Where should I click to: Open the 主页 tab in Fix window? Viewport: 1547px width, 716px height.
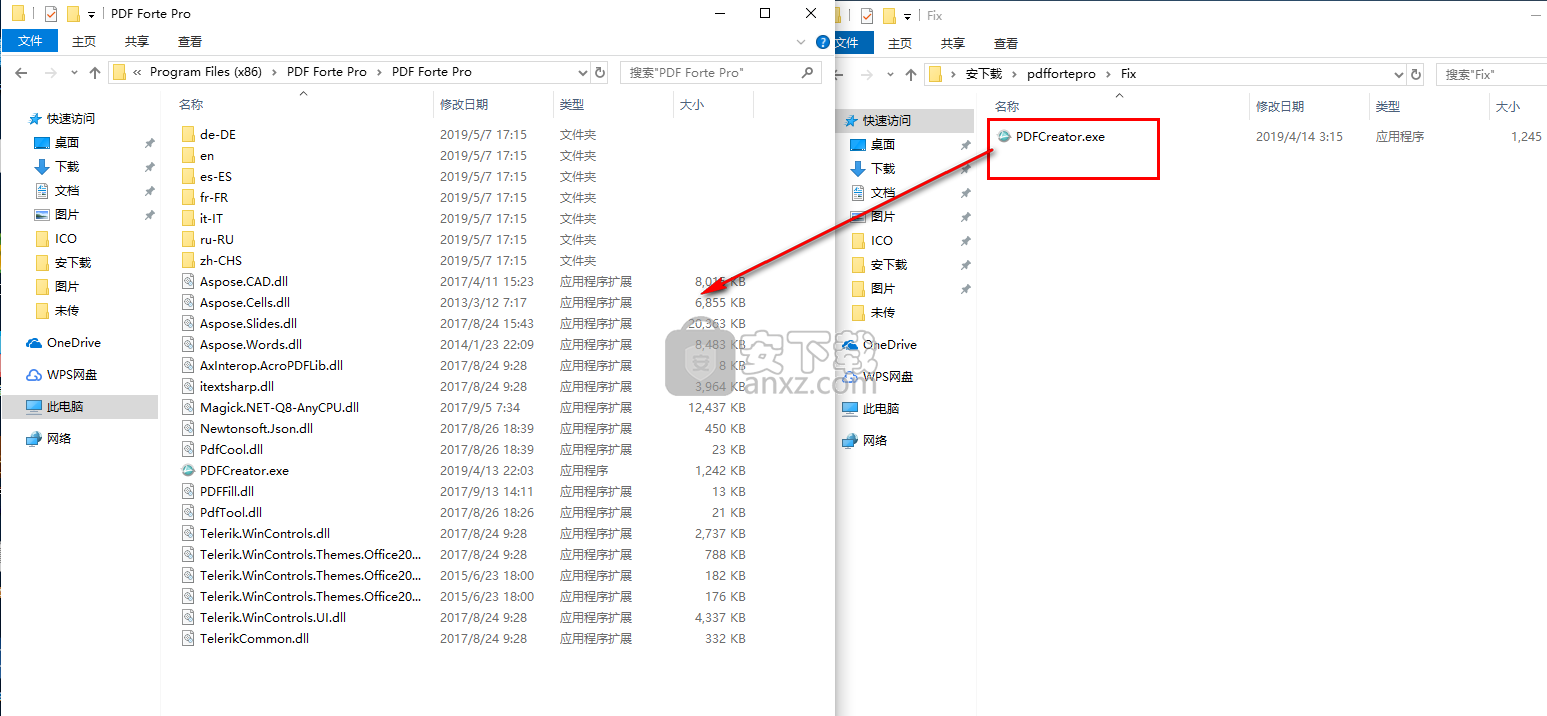click(900, 43)
